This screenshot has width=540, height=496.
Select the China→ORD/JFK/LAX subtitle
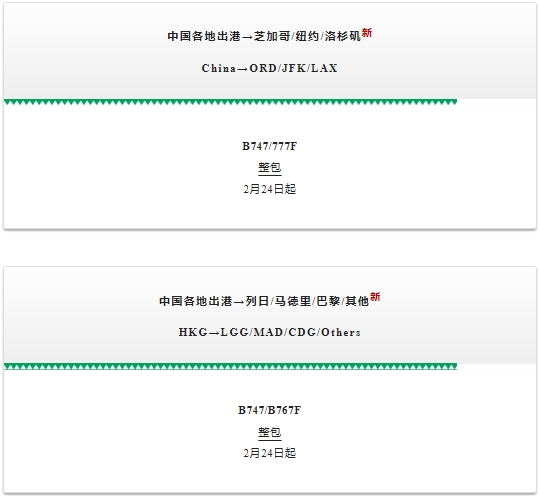(270, 68)
